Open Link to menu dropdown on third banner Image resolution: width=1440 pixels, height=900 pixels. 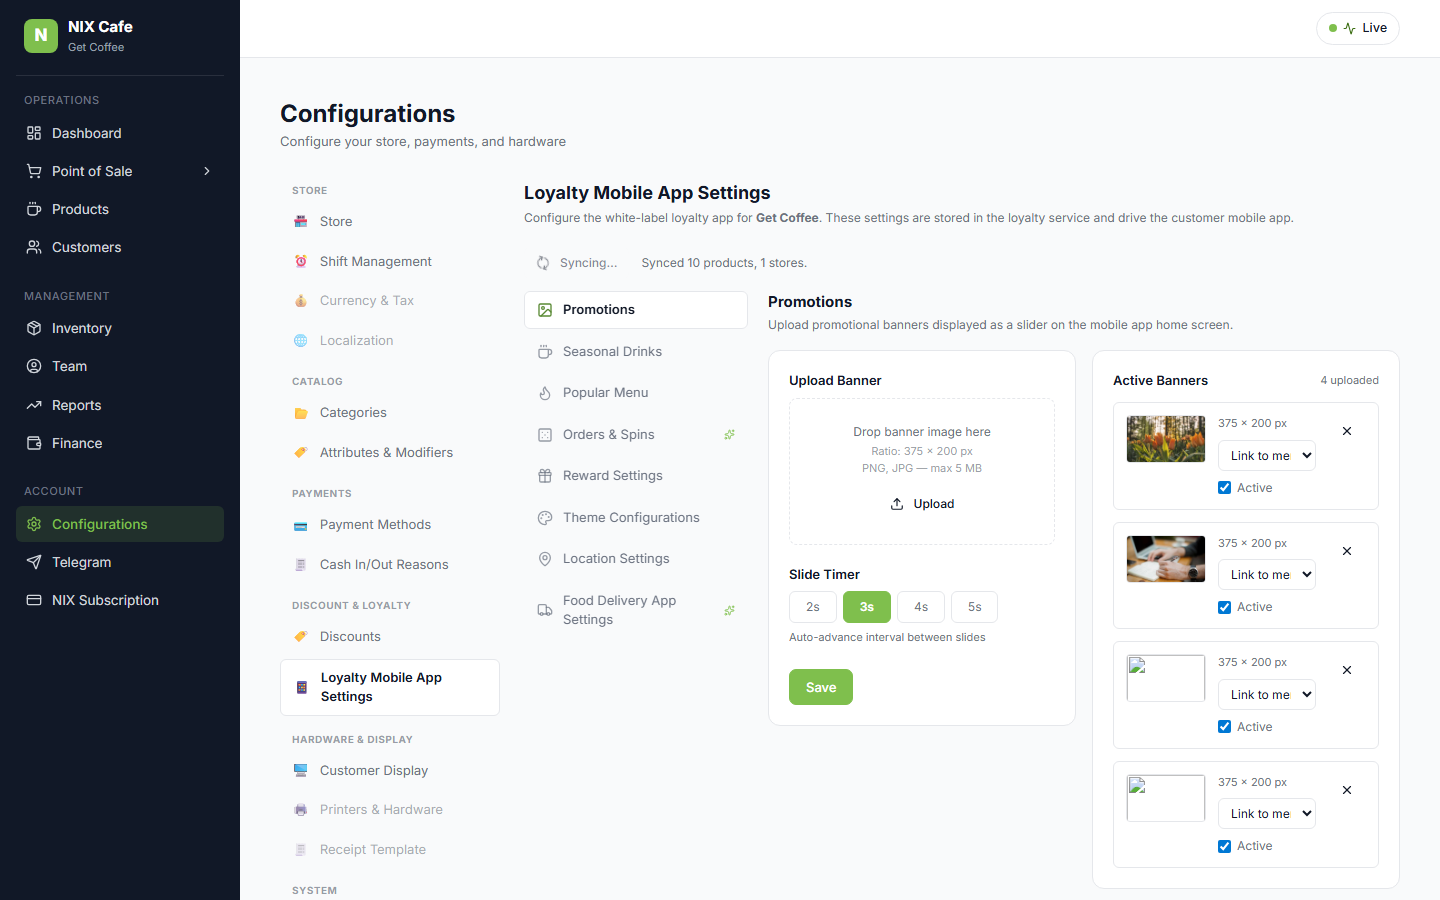click(1266, 695)
